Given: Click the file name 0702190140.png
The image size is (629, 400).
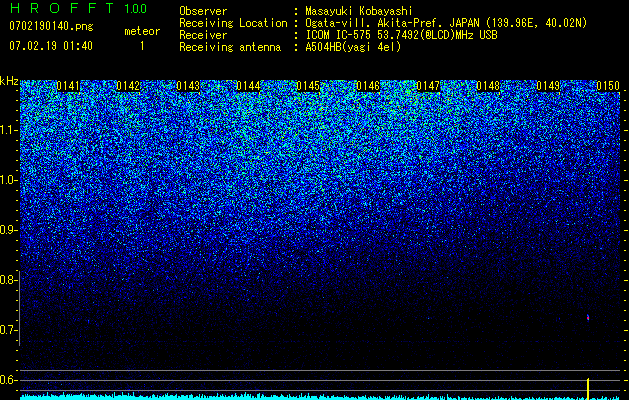Looking at the screenshot, I should (51, 26).
